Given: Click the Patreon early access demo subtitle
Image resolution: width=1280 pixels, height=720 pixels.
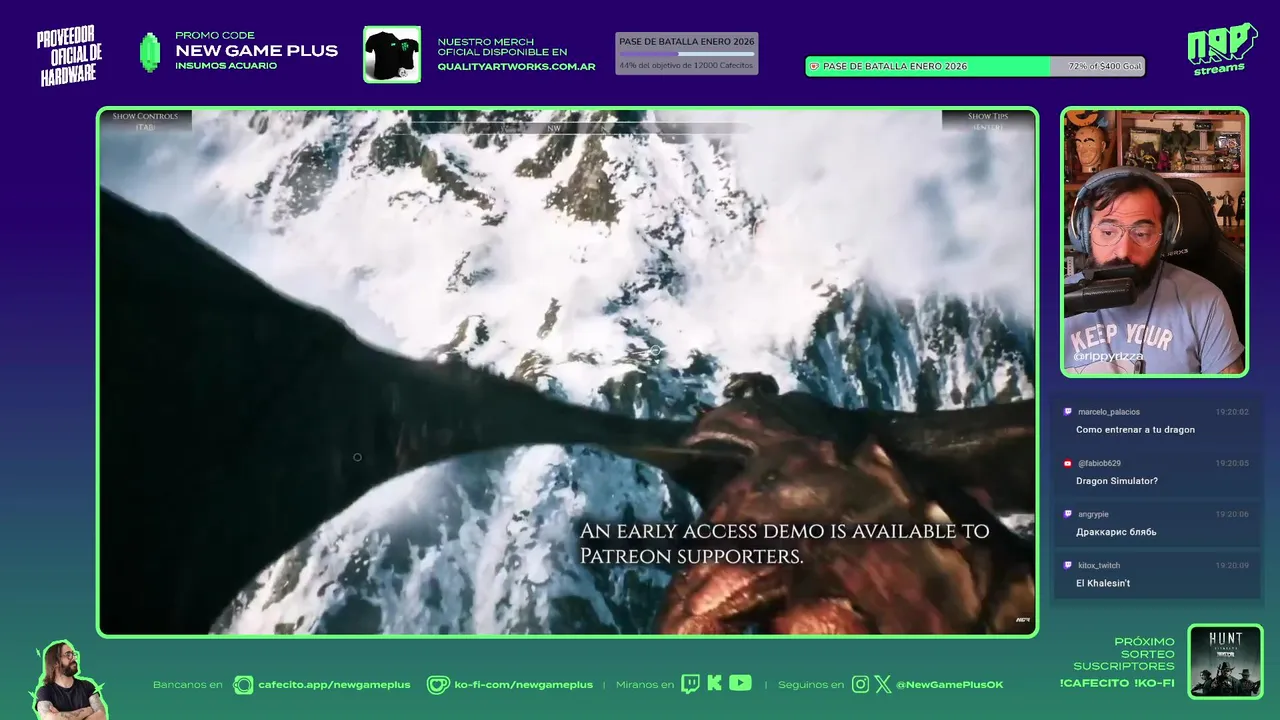Looking at the screenshot, I should point(784,543).
